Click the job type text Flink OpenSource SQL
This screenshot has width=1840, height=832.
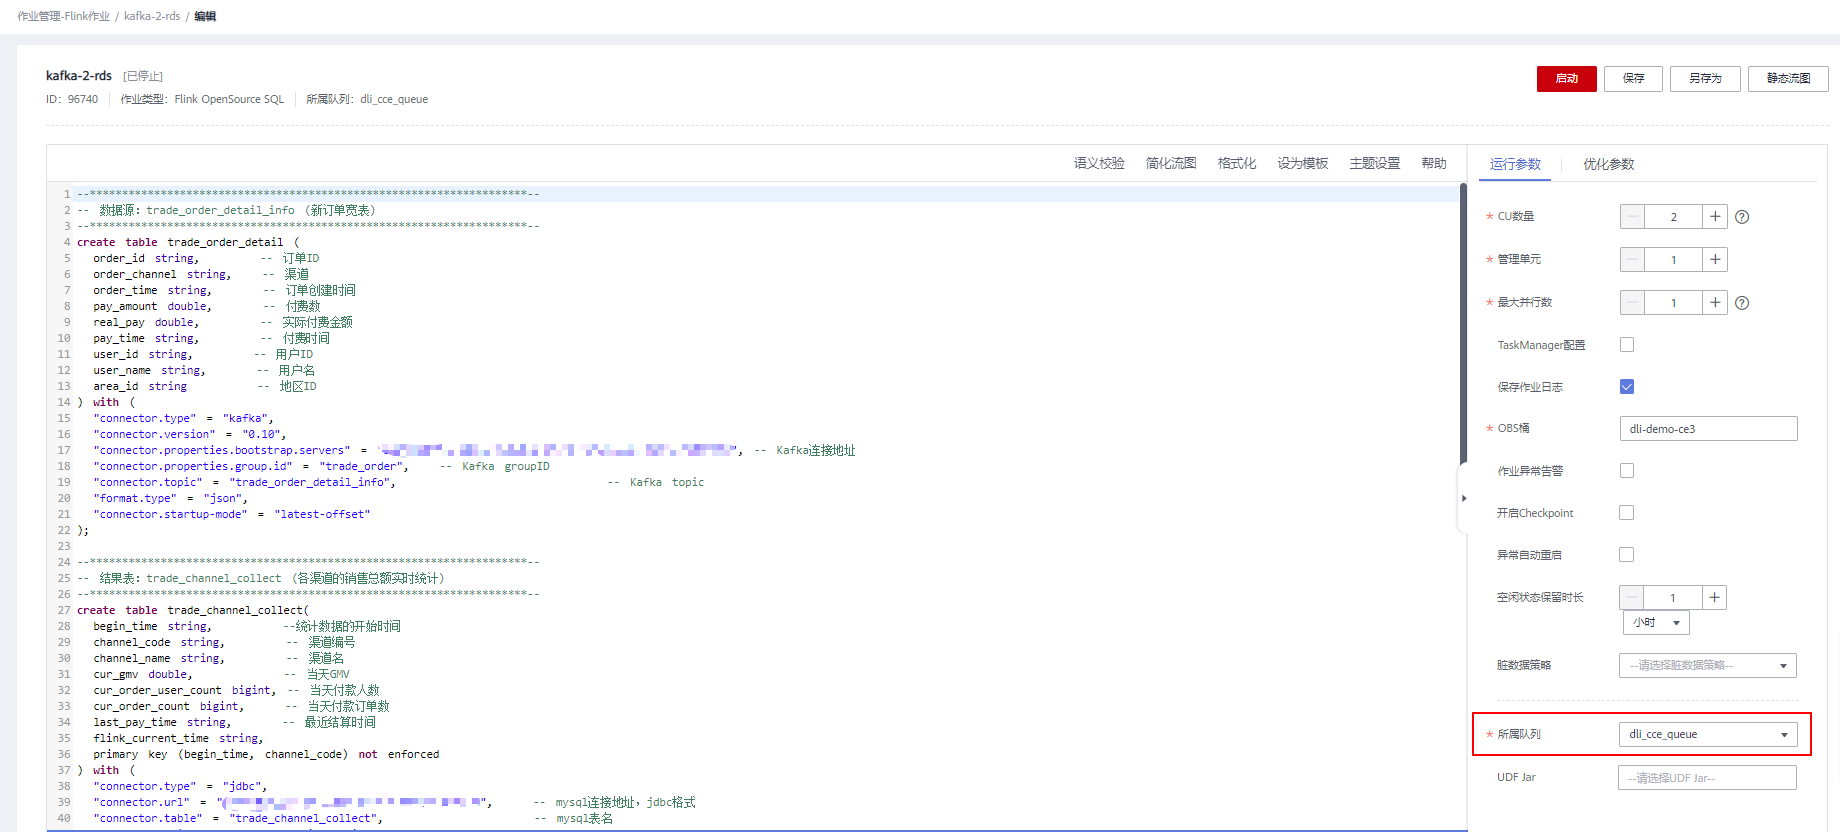coord(229,99)
